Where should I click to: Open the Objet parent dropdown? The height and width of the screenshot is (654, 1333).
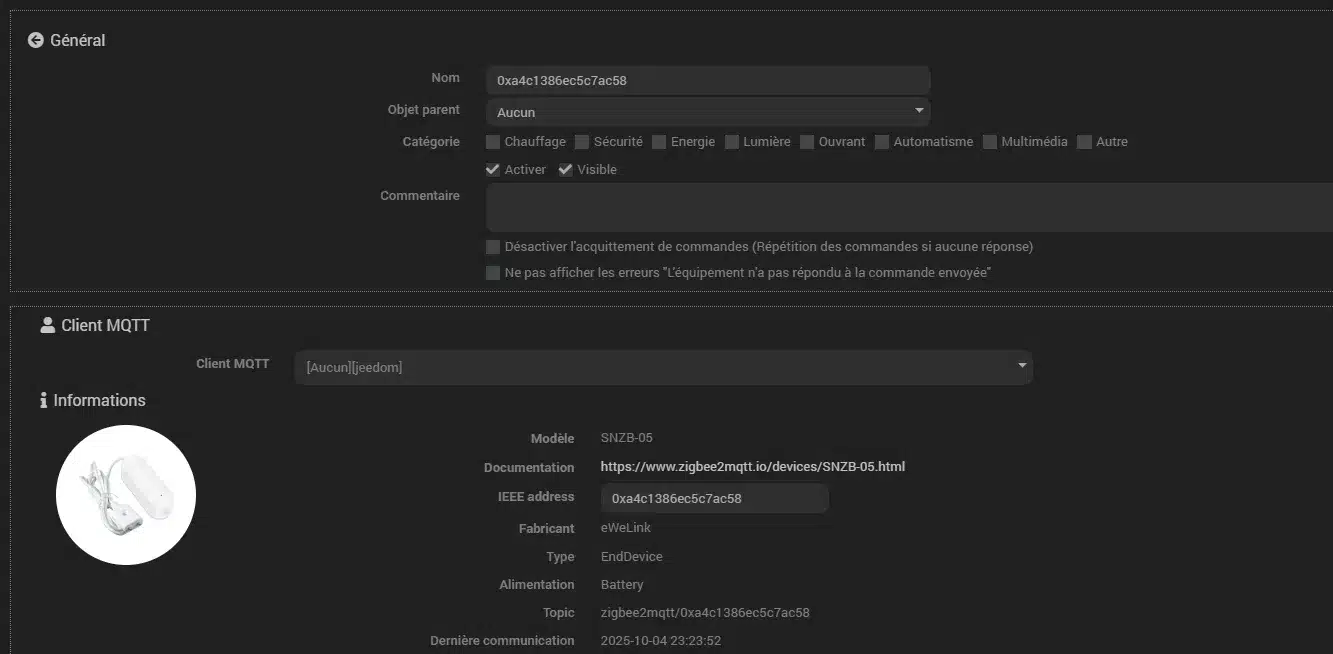[x=708, y=112]
